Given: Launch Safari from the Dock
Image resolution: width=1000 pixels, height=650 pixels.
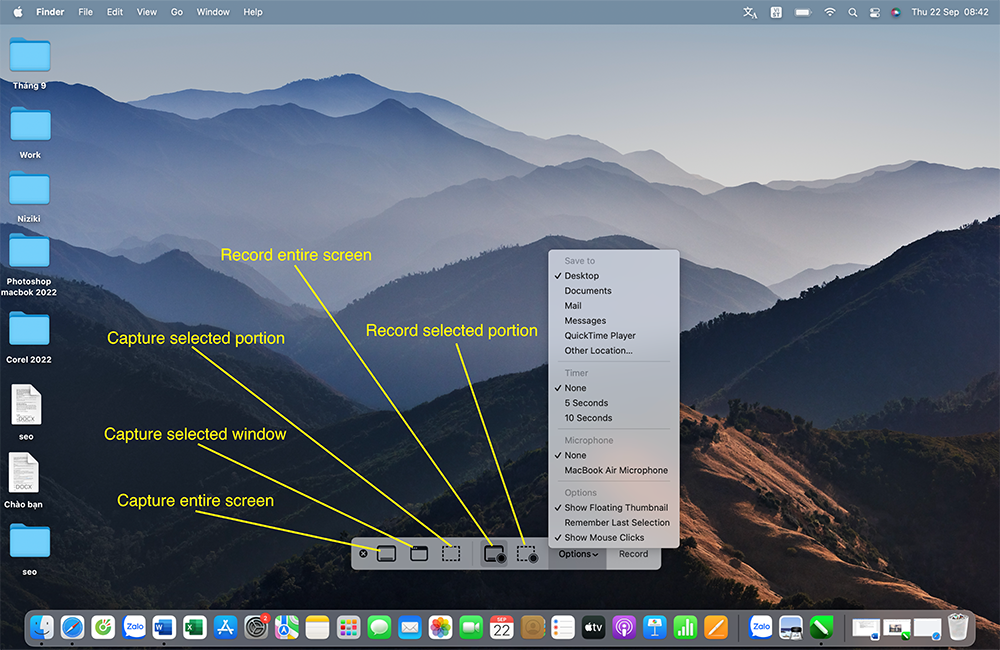Looking at the screenshot, I should (72, 628).
